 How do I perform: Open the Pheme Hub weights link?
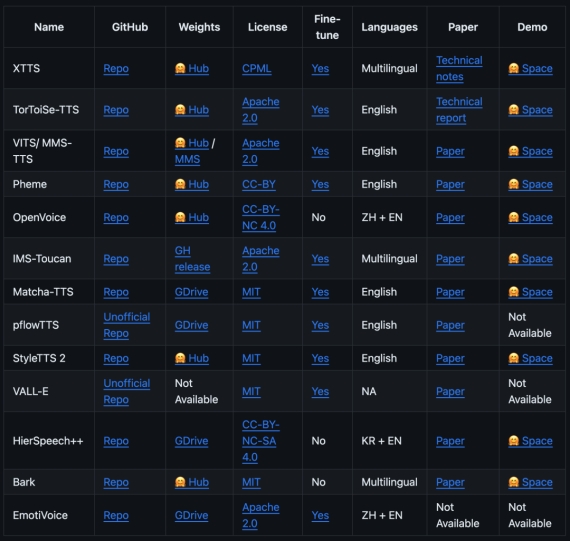tap(192, 184)
